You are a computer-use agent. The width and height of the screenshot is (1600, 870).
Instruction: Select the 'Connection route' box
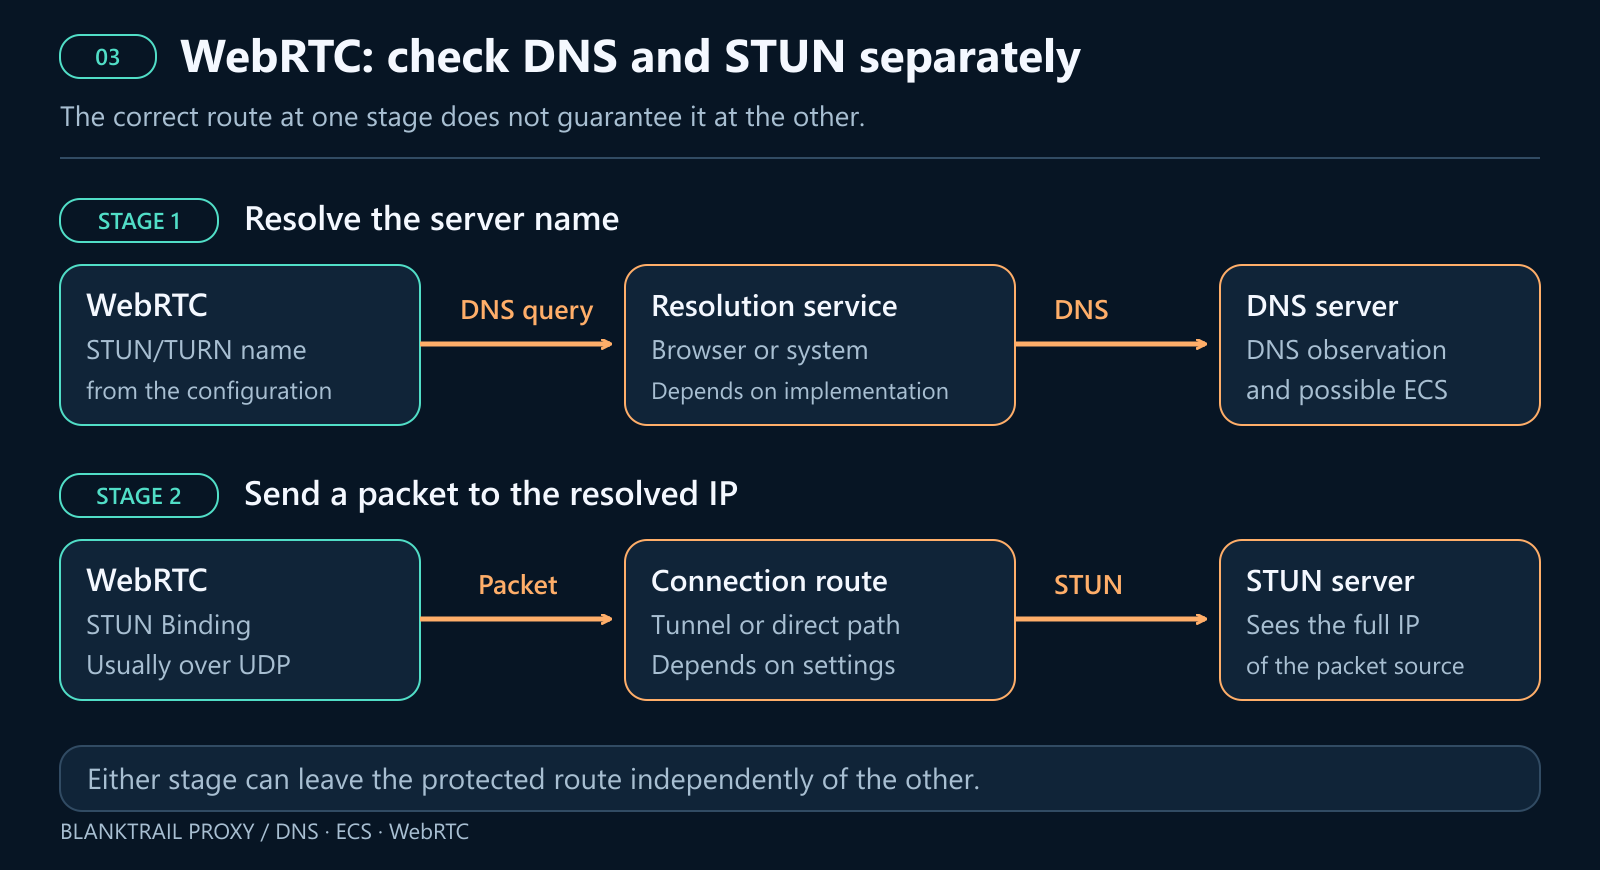coord(820,620)
